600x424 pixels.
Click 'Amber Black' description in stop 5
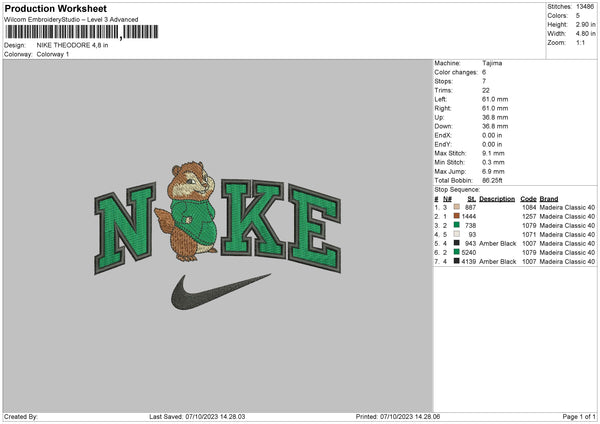497,243
